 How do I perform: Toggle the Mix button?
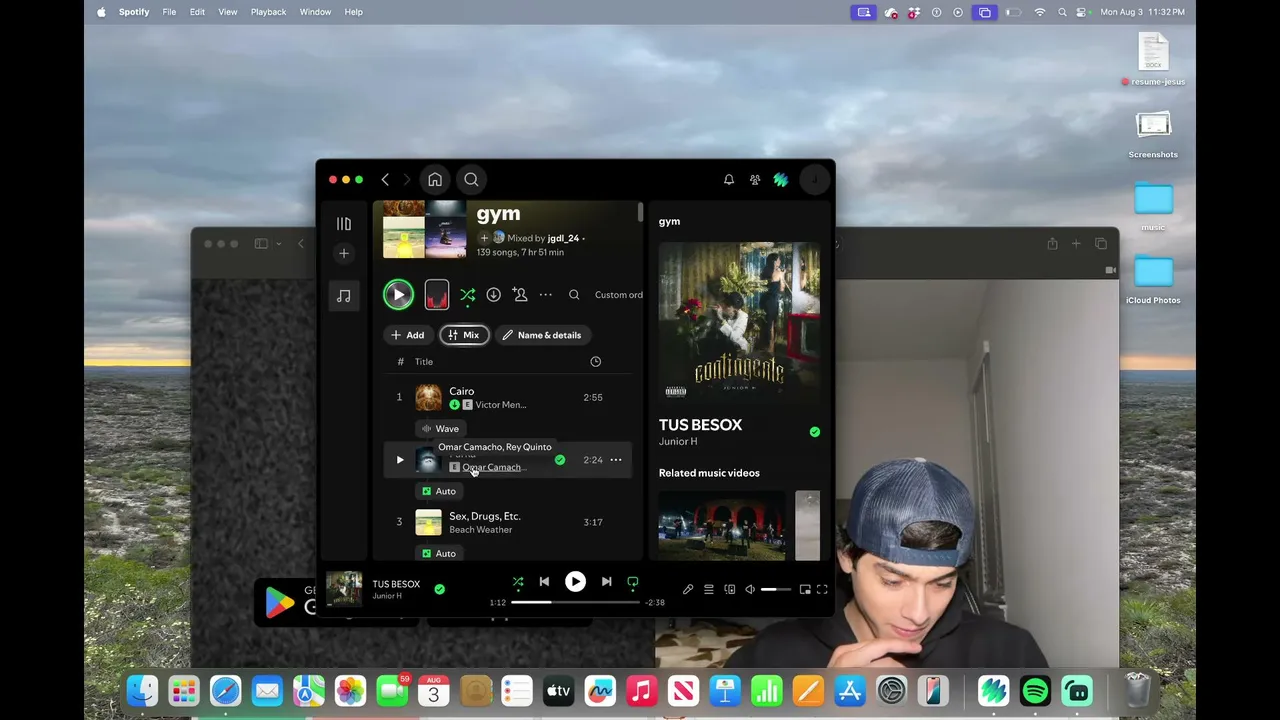click(464, 335)
